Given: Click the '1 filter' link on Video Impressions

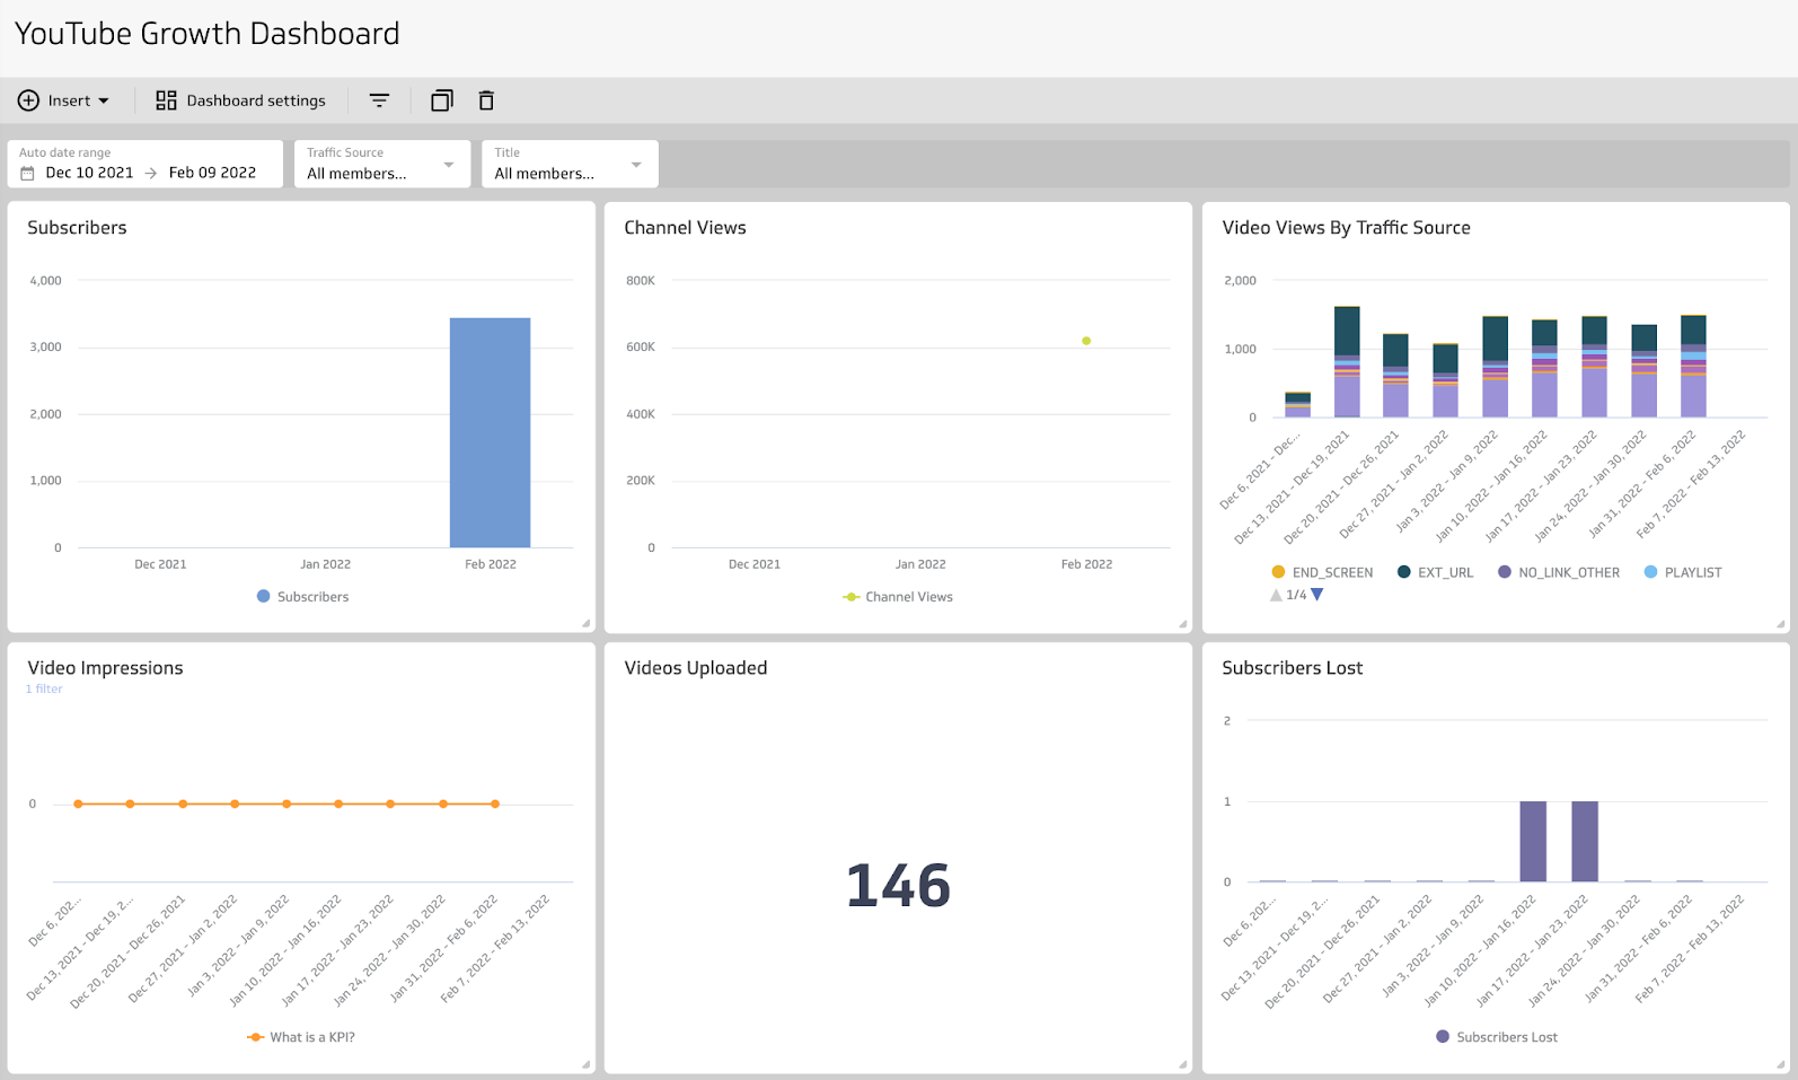Looking at the screenshot, I should click(44, 689).
